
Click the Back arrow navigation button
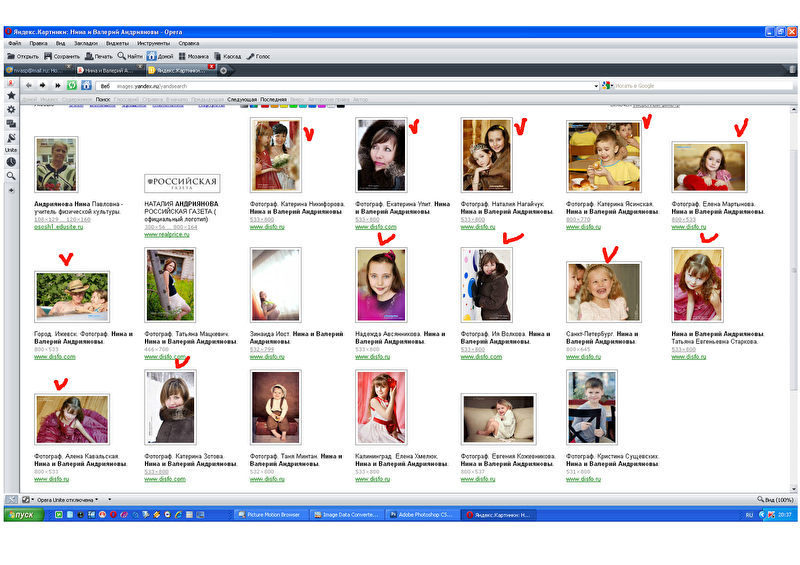tap(29, 86)
